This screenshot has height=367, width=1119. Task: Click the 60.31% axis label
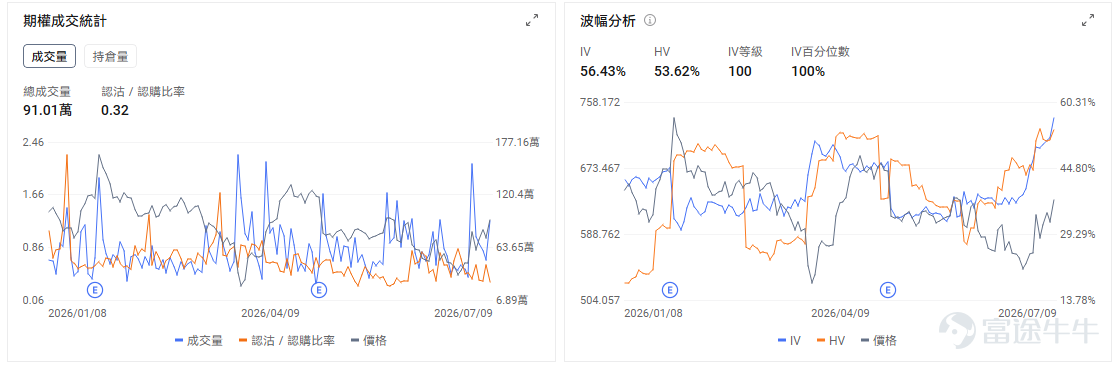[1078, 102]
